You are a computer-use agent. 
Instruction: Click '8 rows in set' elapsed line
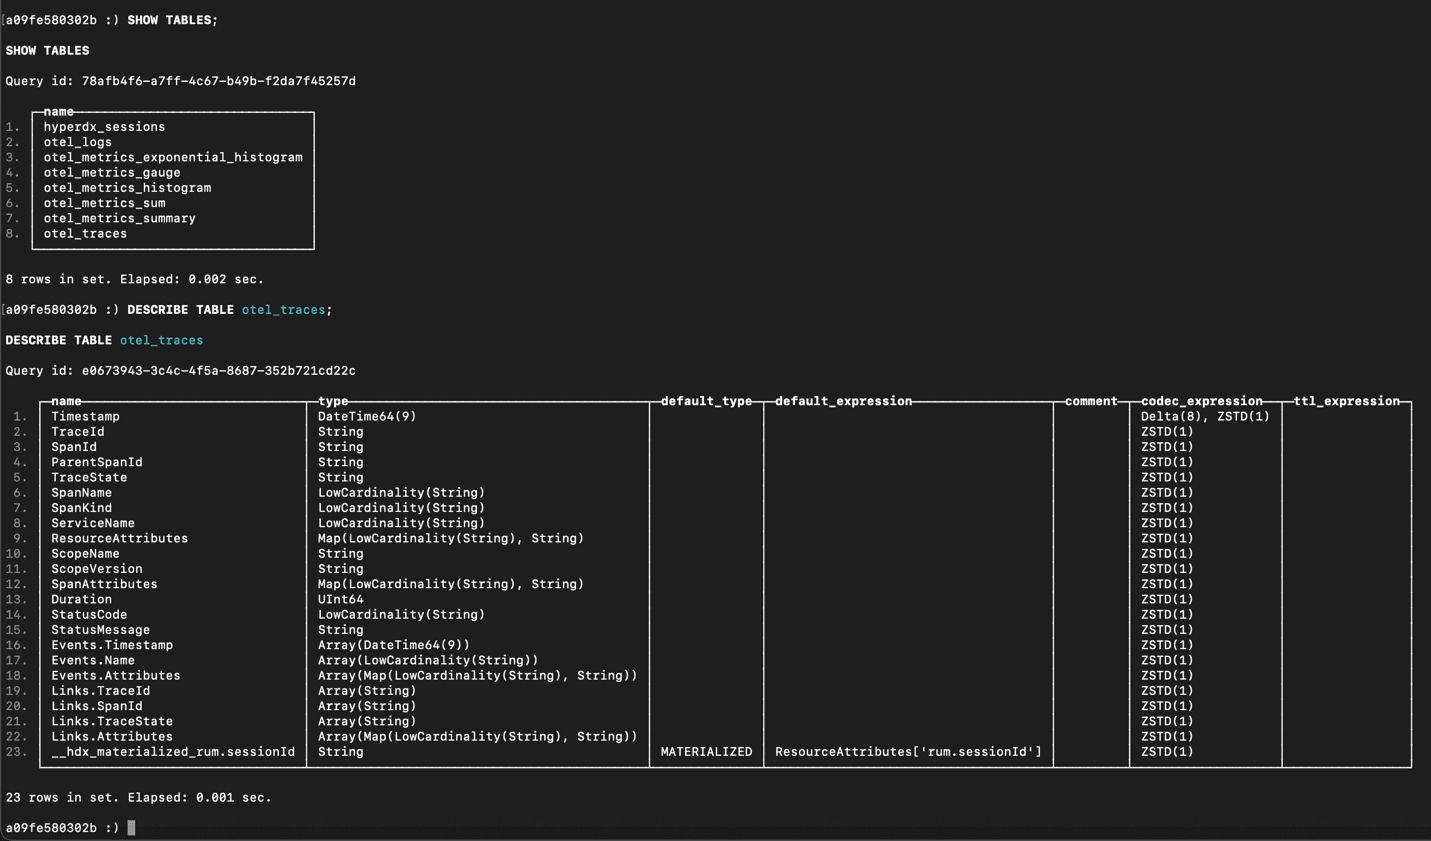135,279
